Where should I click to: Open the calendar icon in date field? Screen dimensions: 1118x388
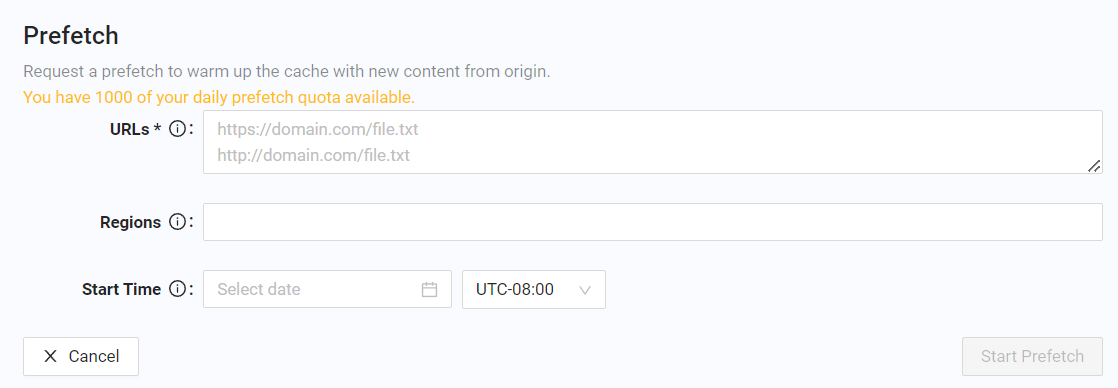(429, 290)
